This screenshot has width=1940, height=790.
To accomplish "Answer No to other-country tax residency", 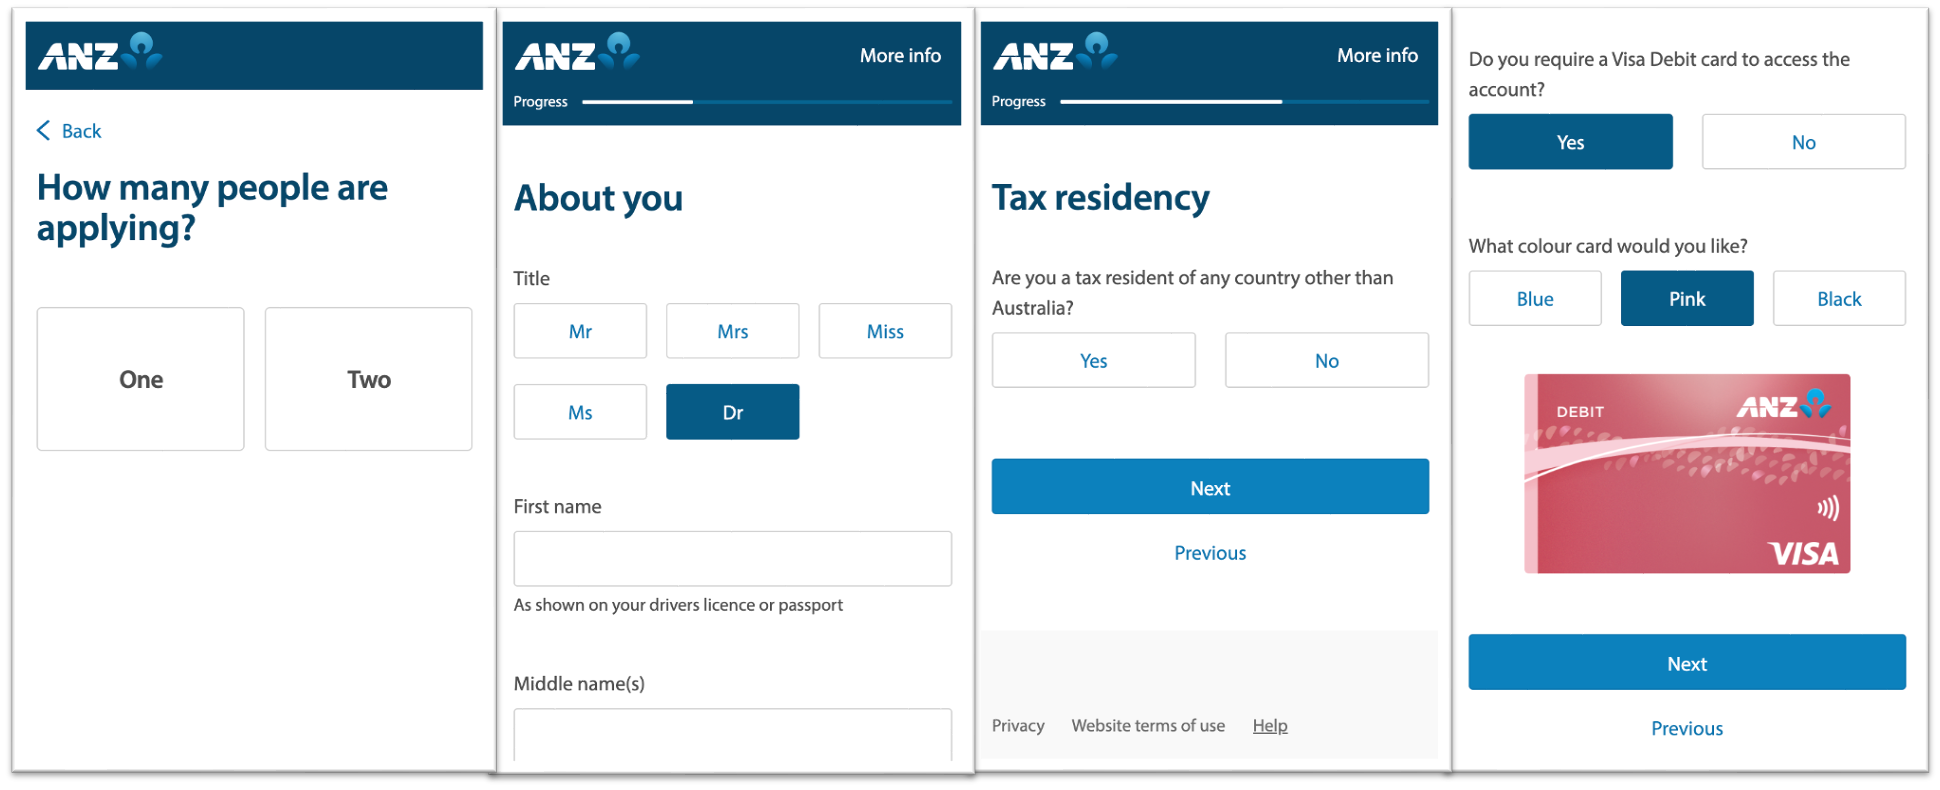I will [1326, 361].
